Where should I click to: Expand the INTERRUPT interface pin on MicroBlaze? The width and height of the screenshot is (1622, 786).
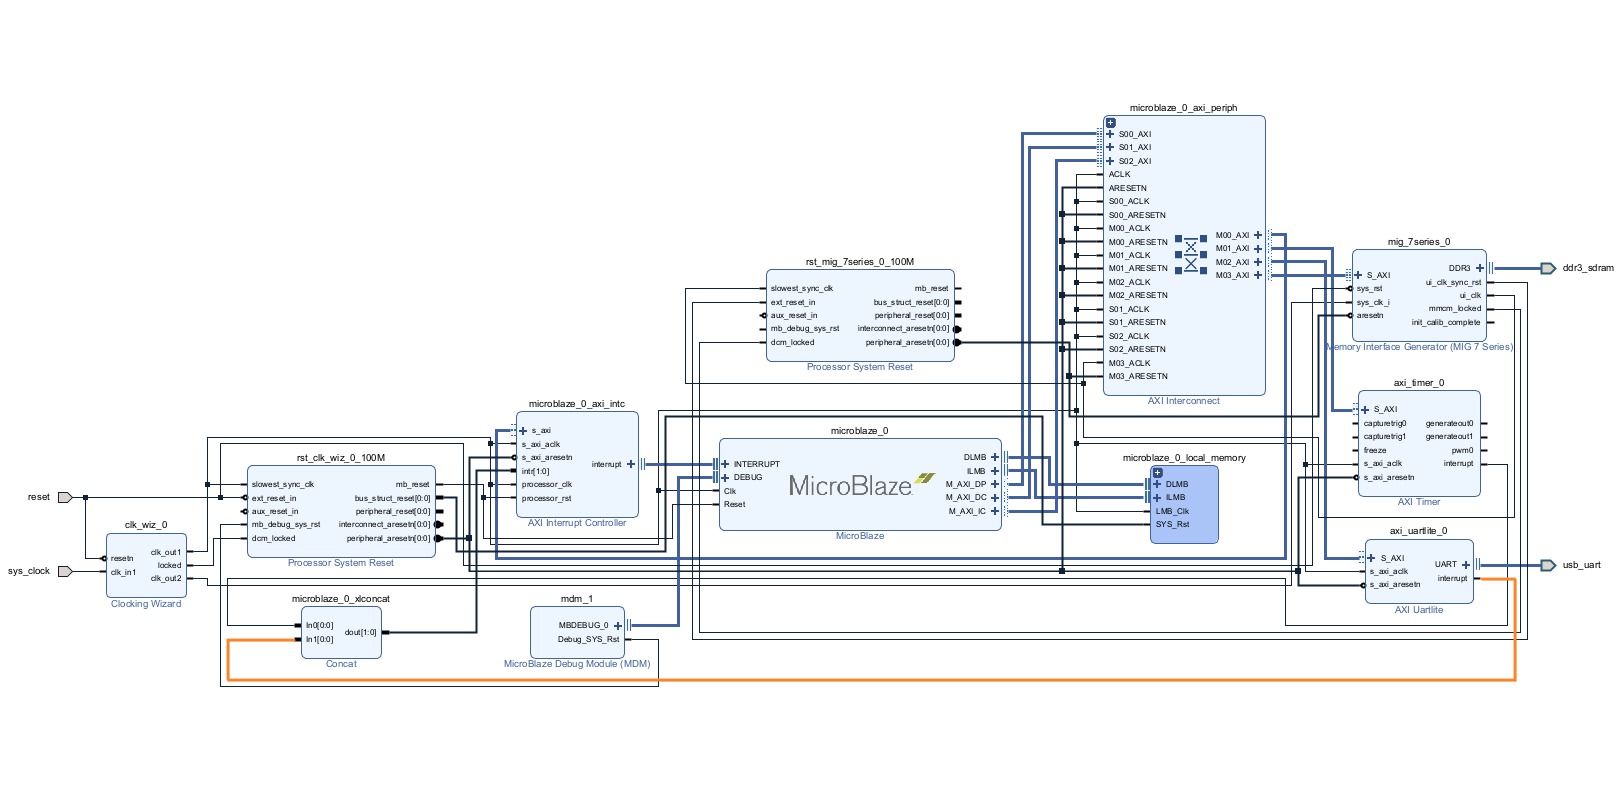coord(725,464)
